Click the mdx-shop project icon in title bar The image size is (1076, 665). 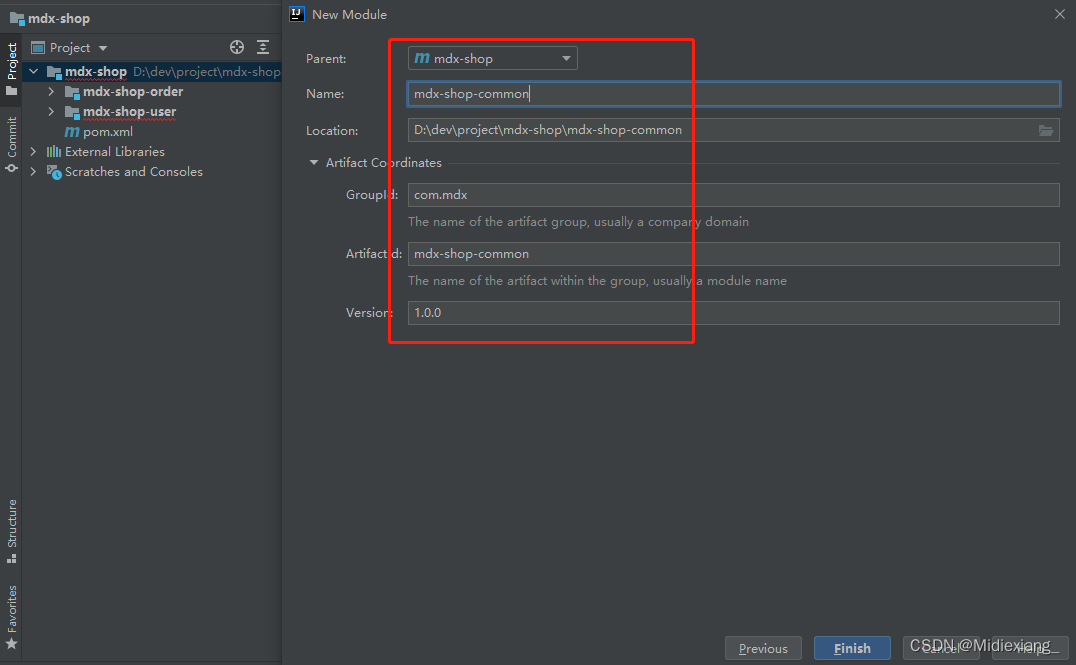[x=16, y=19]
